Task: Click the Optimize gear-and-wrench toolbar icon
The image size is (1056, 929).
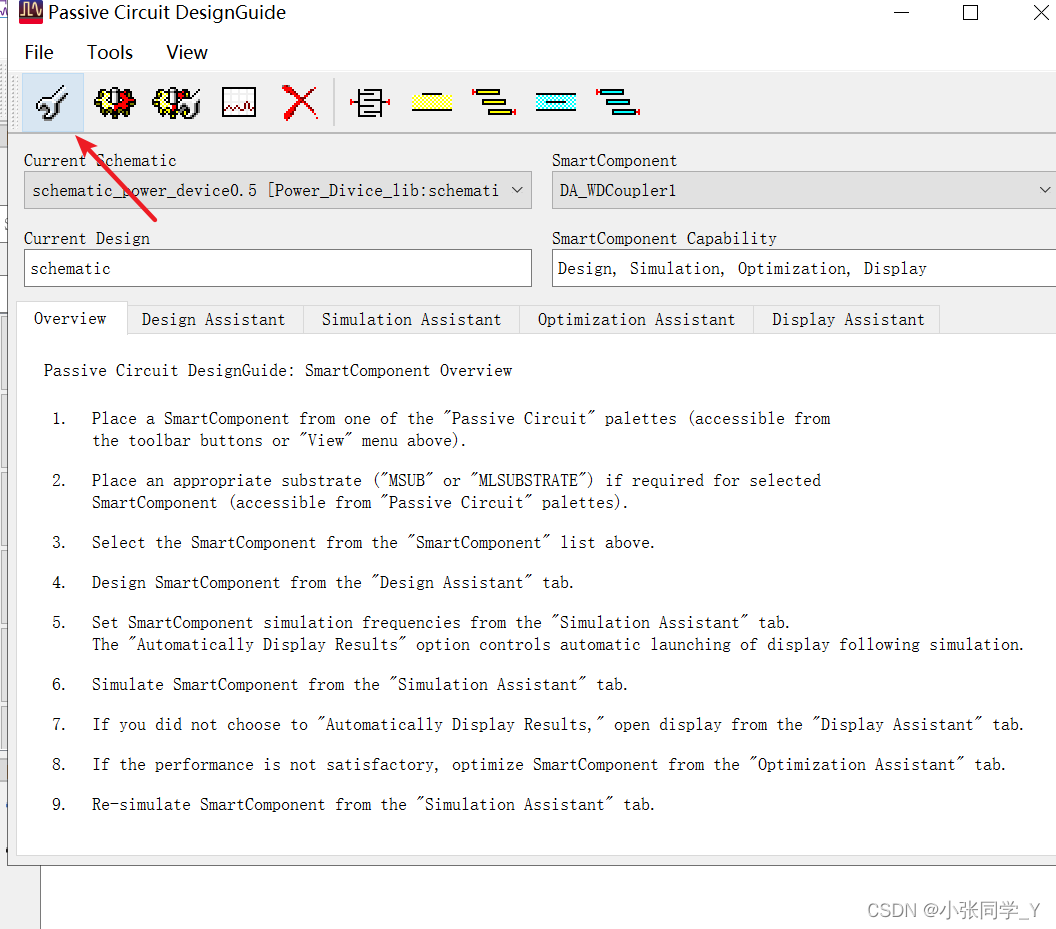Action: pos(176,103)
